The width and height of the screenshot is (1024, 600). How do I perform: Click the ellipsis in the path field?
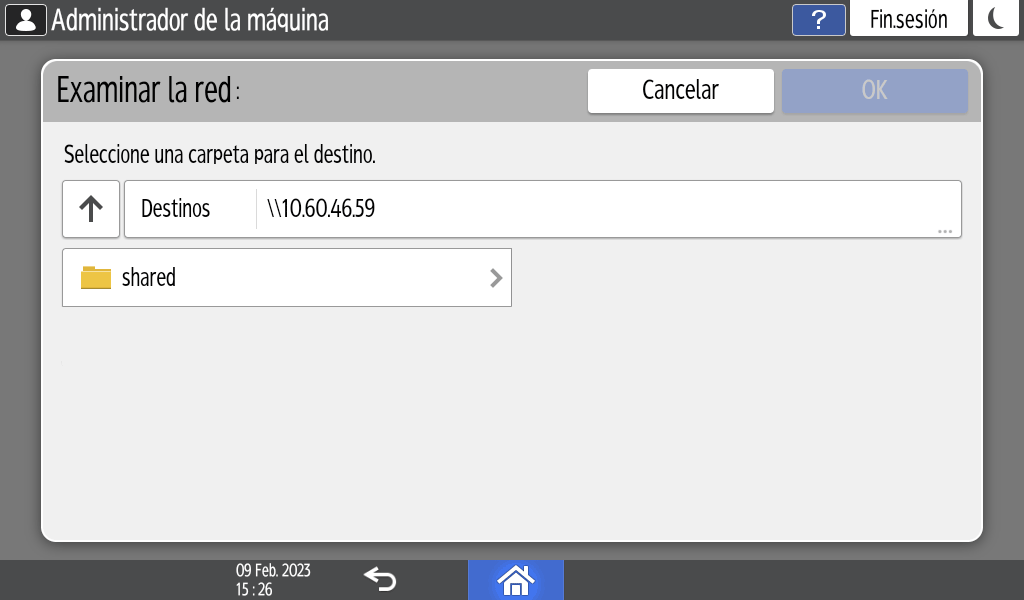click(944, 231)
